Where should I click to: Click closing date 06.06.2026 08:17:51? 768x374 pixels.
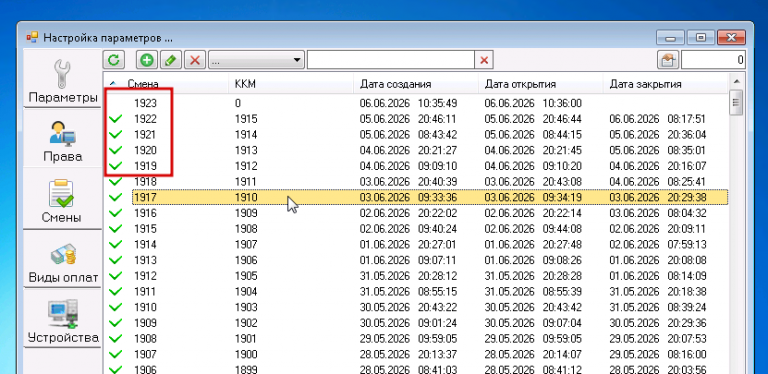(x=658, y=119)
